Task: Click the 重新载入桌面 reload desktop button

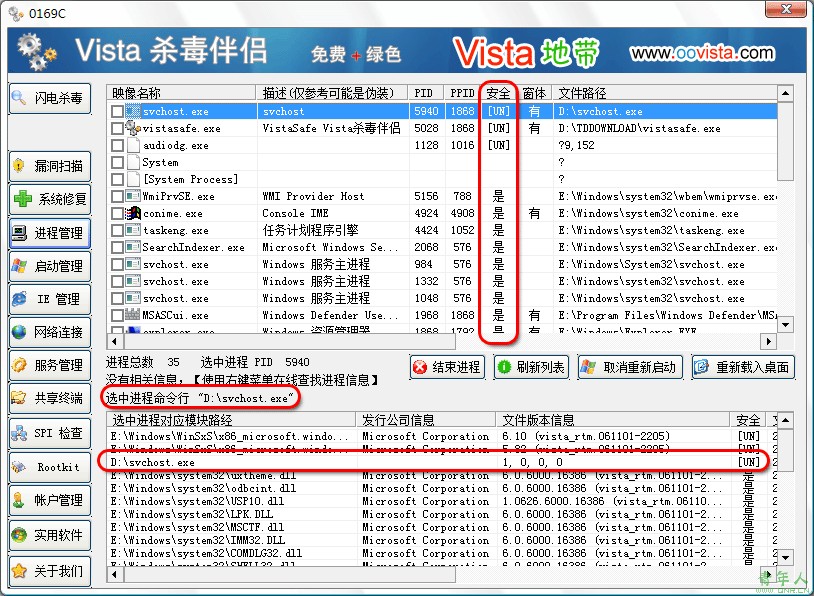Action: pyautogui.click(x=743, y=367)
